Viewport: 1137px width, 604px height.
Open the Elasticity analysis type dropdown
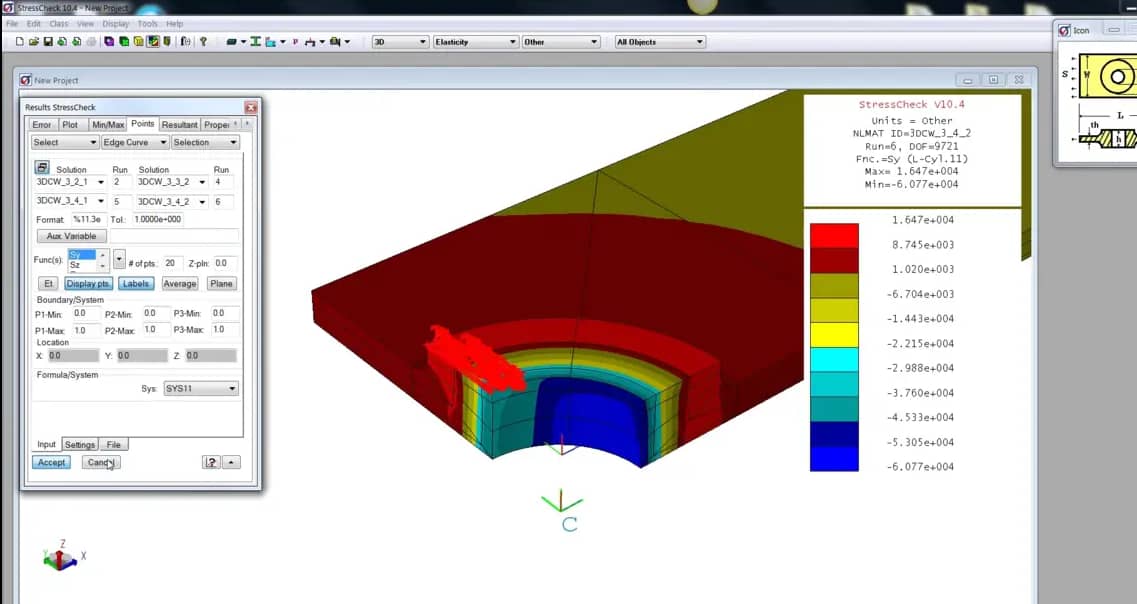click(x=475, y=42)
